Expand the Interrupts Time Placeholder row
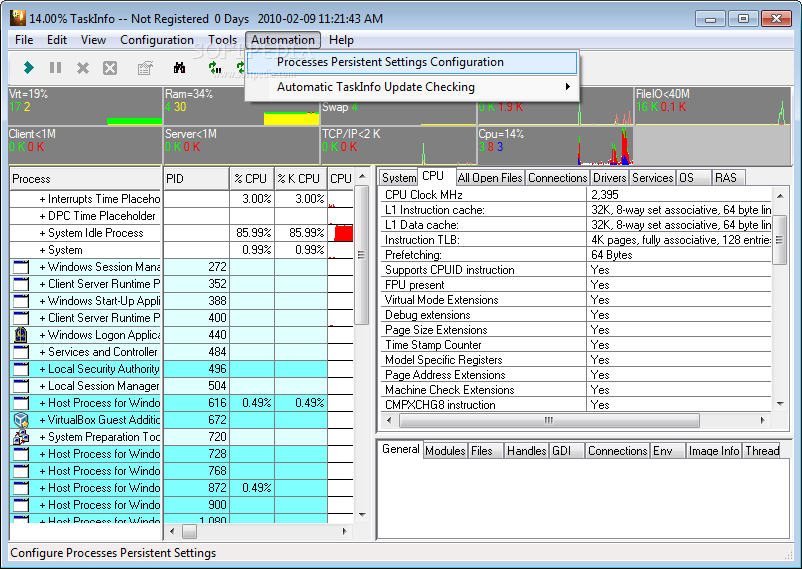Screen dimensions: 802x569 [x=42, y=199]
